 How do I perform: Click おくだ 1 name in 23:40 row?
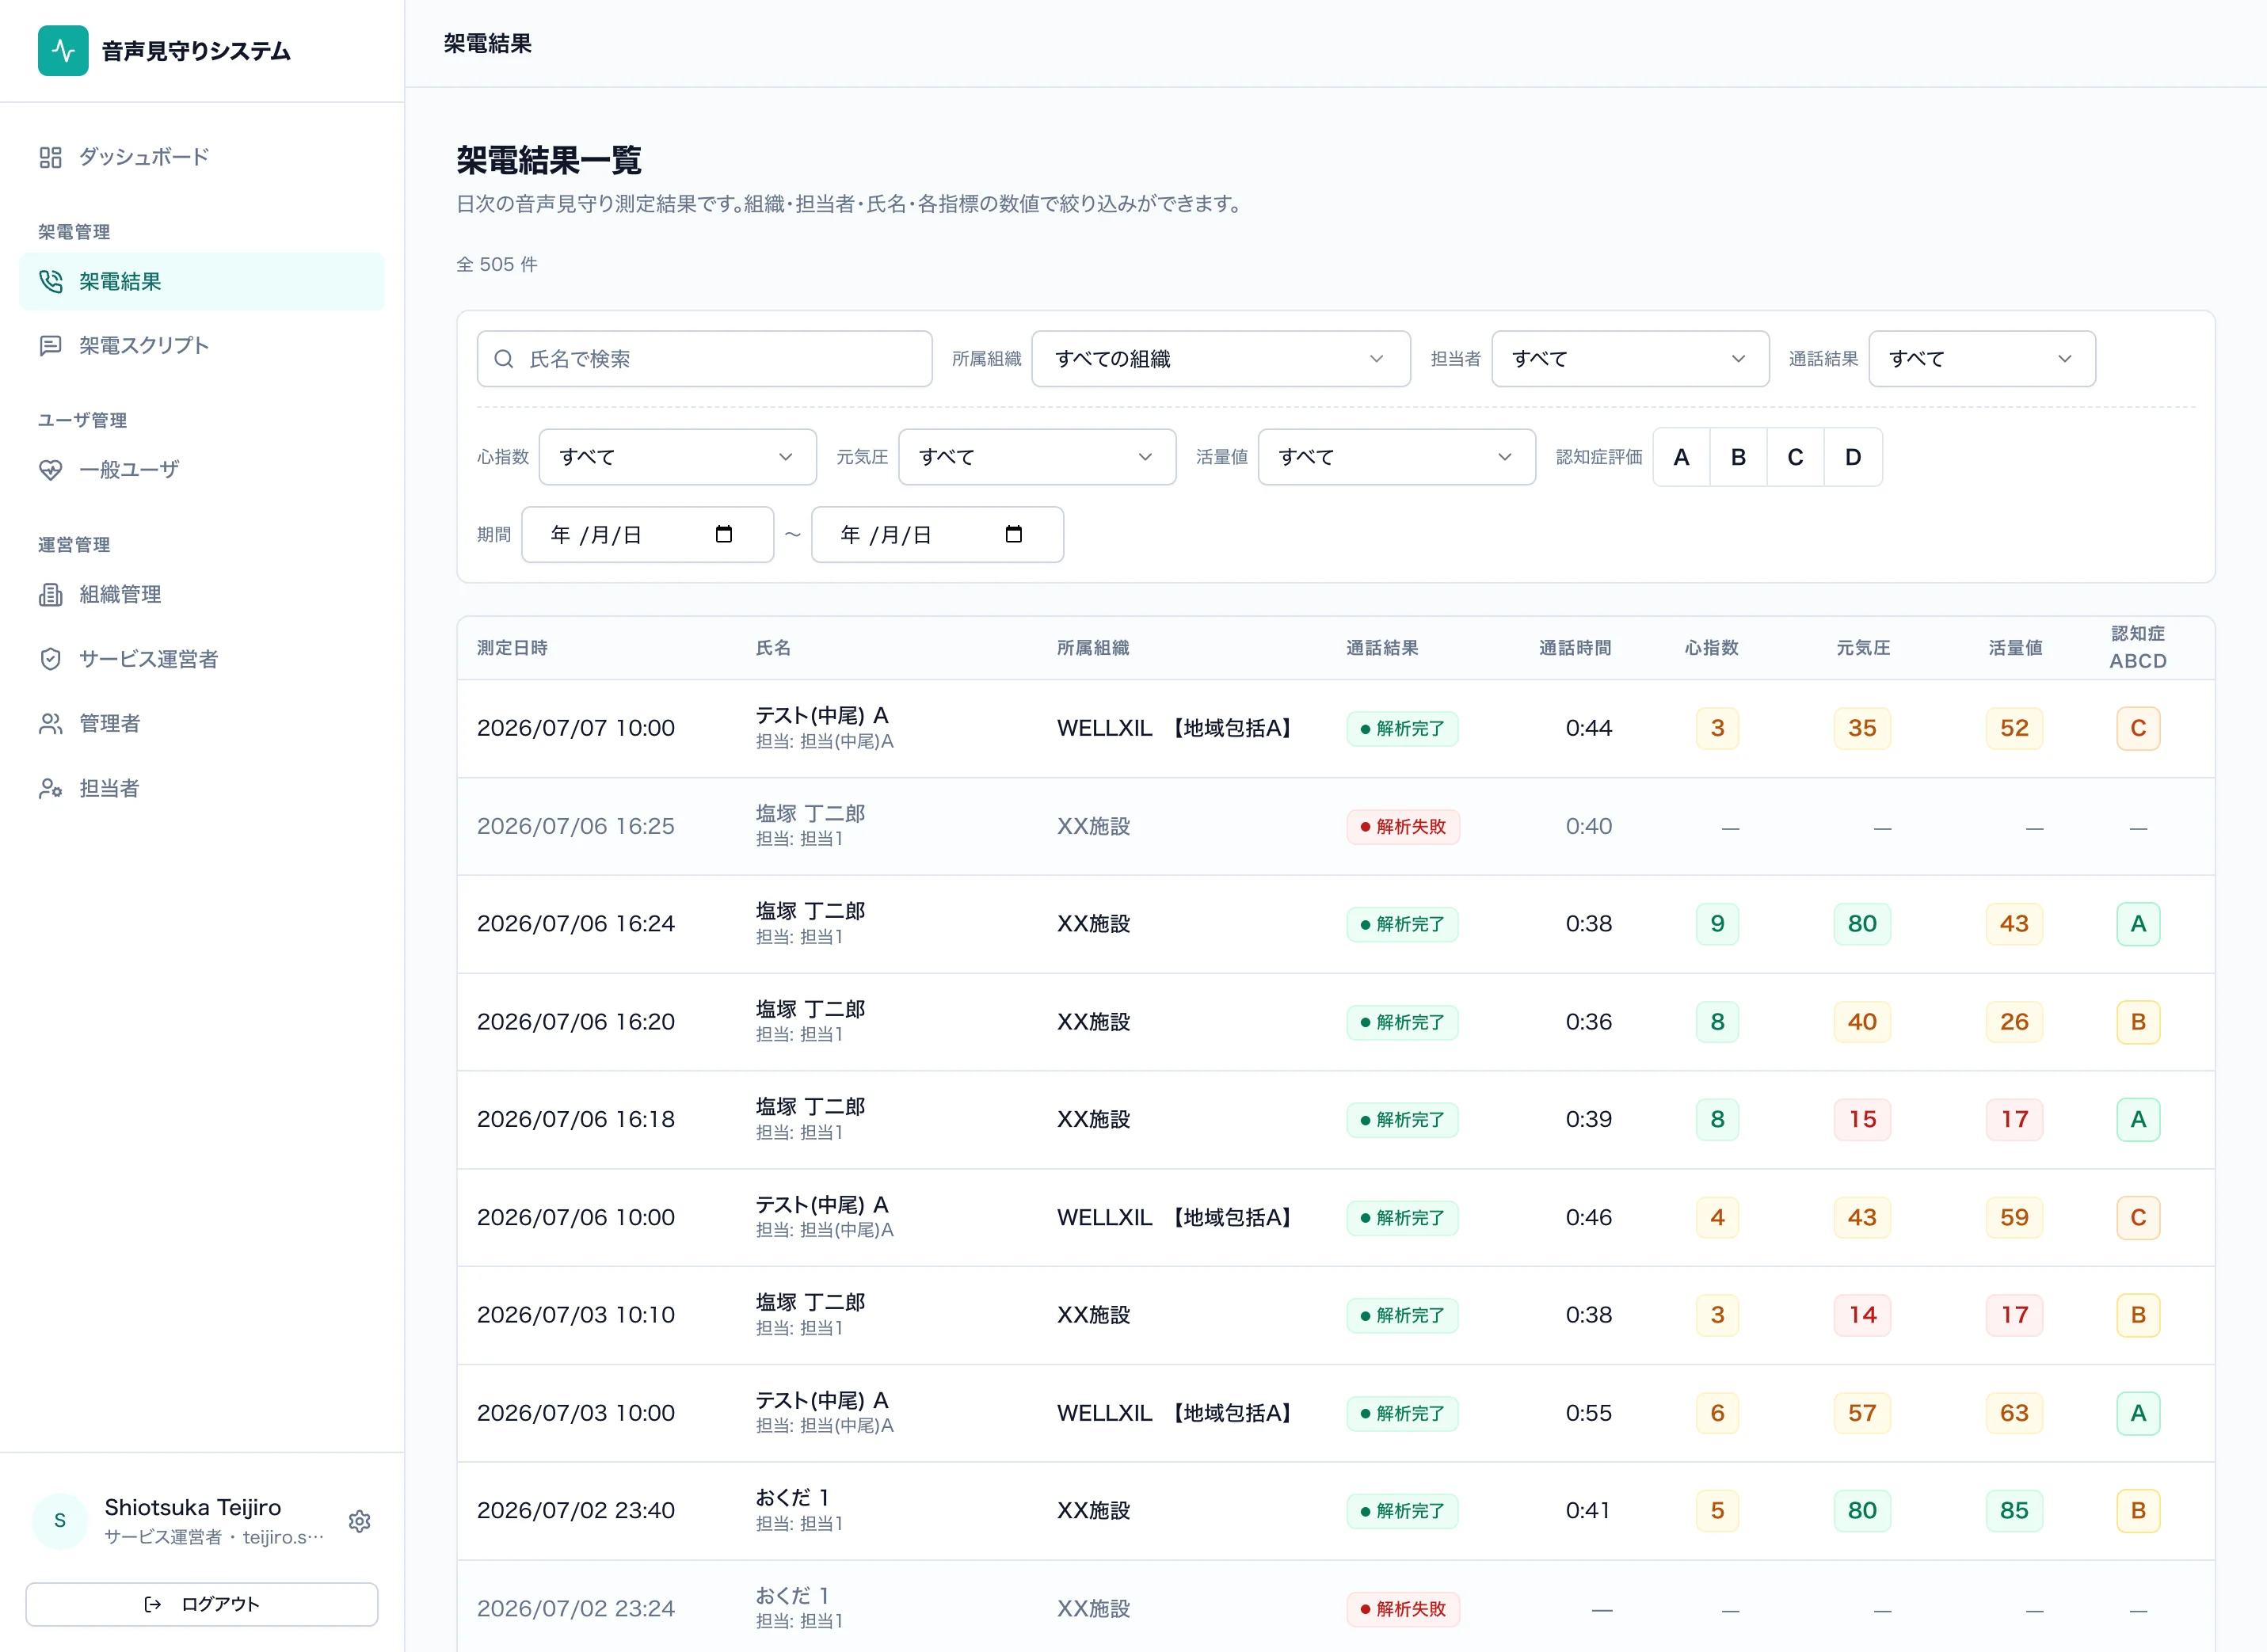[x=792, y=1498]
